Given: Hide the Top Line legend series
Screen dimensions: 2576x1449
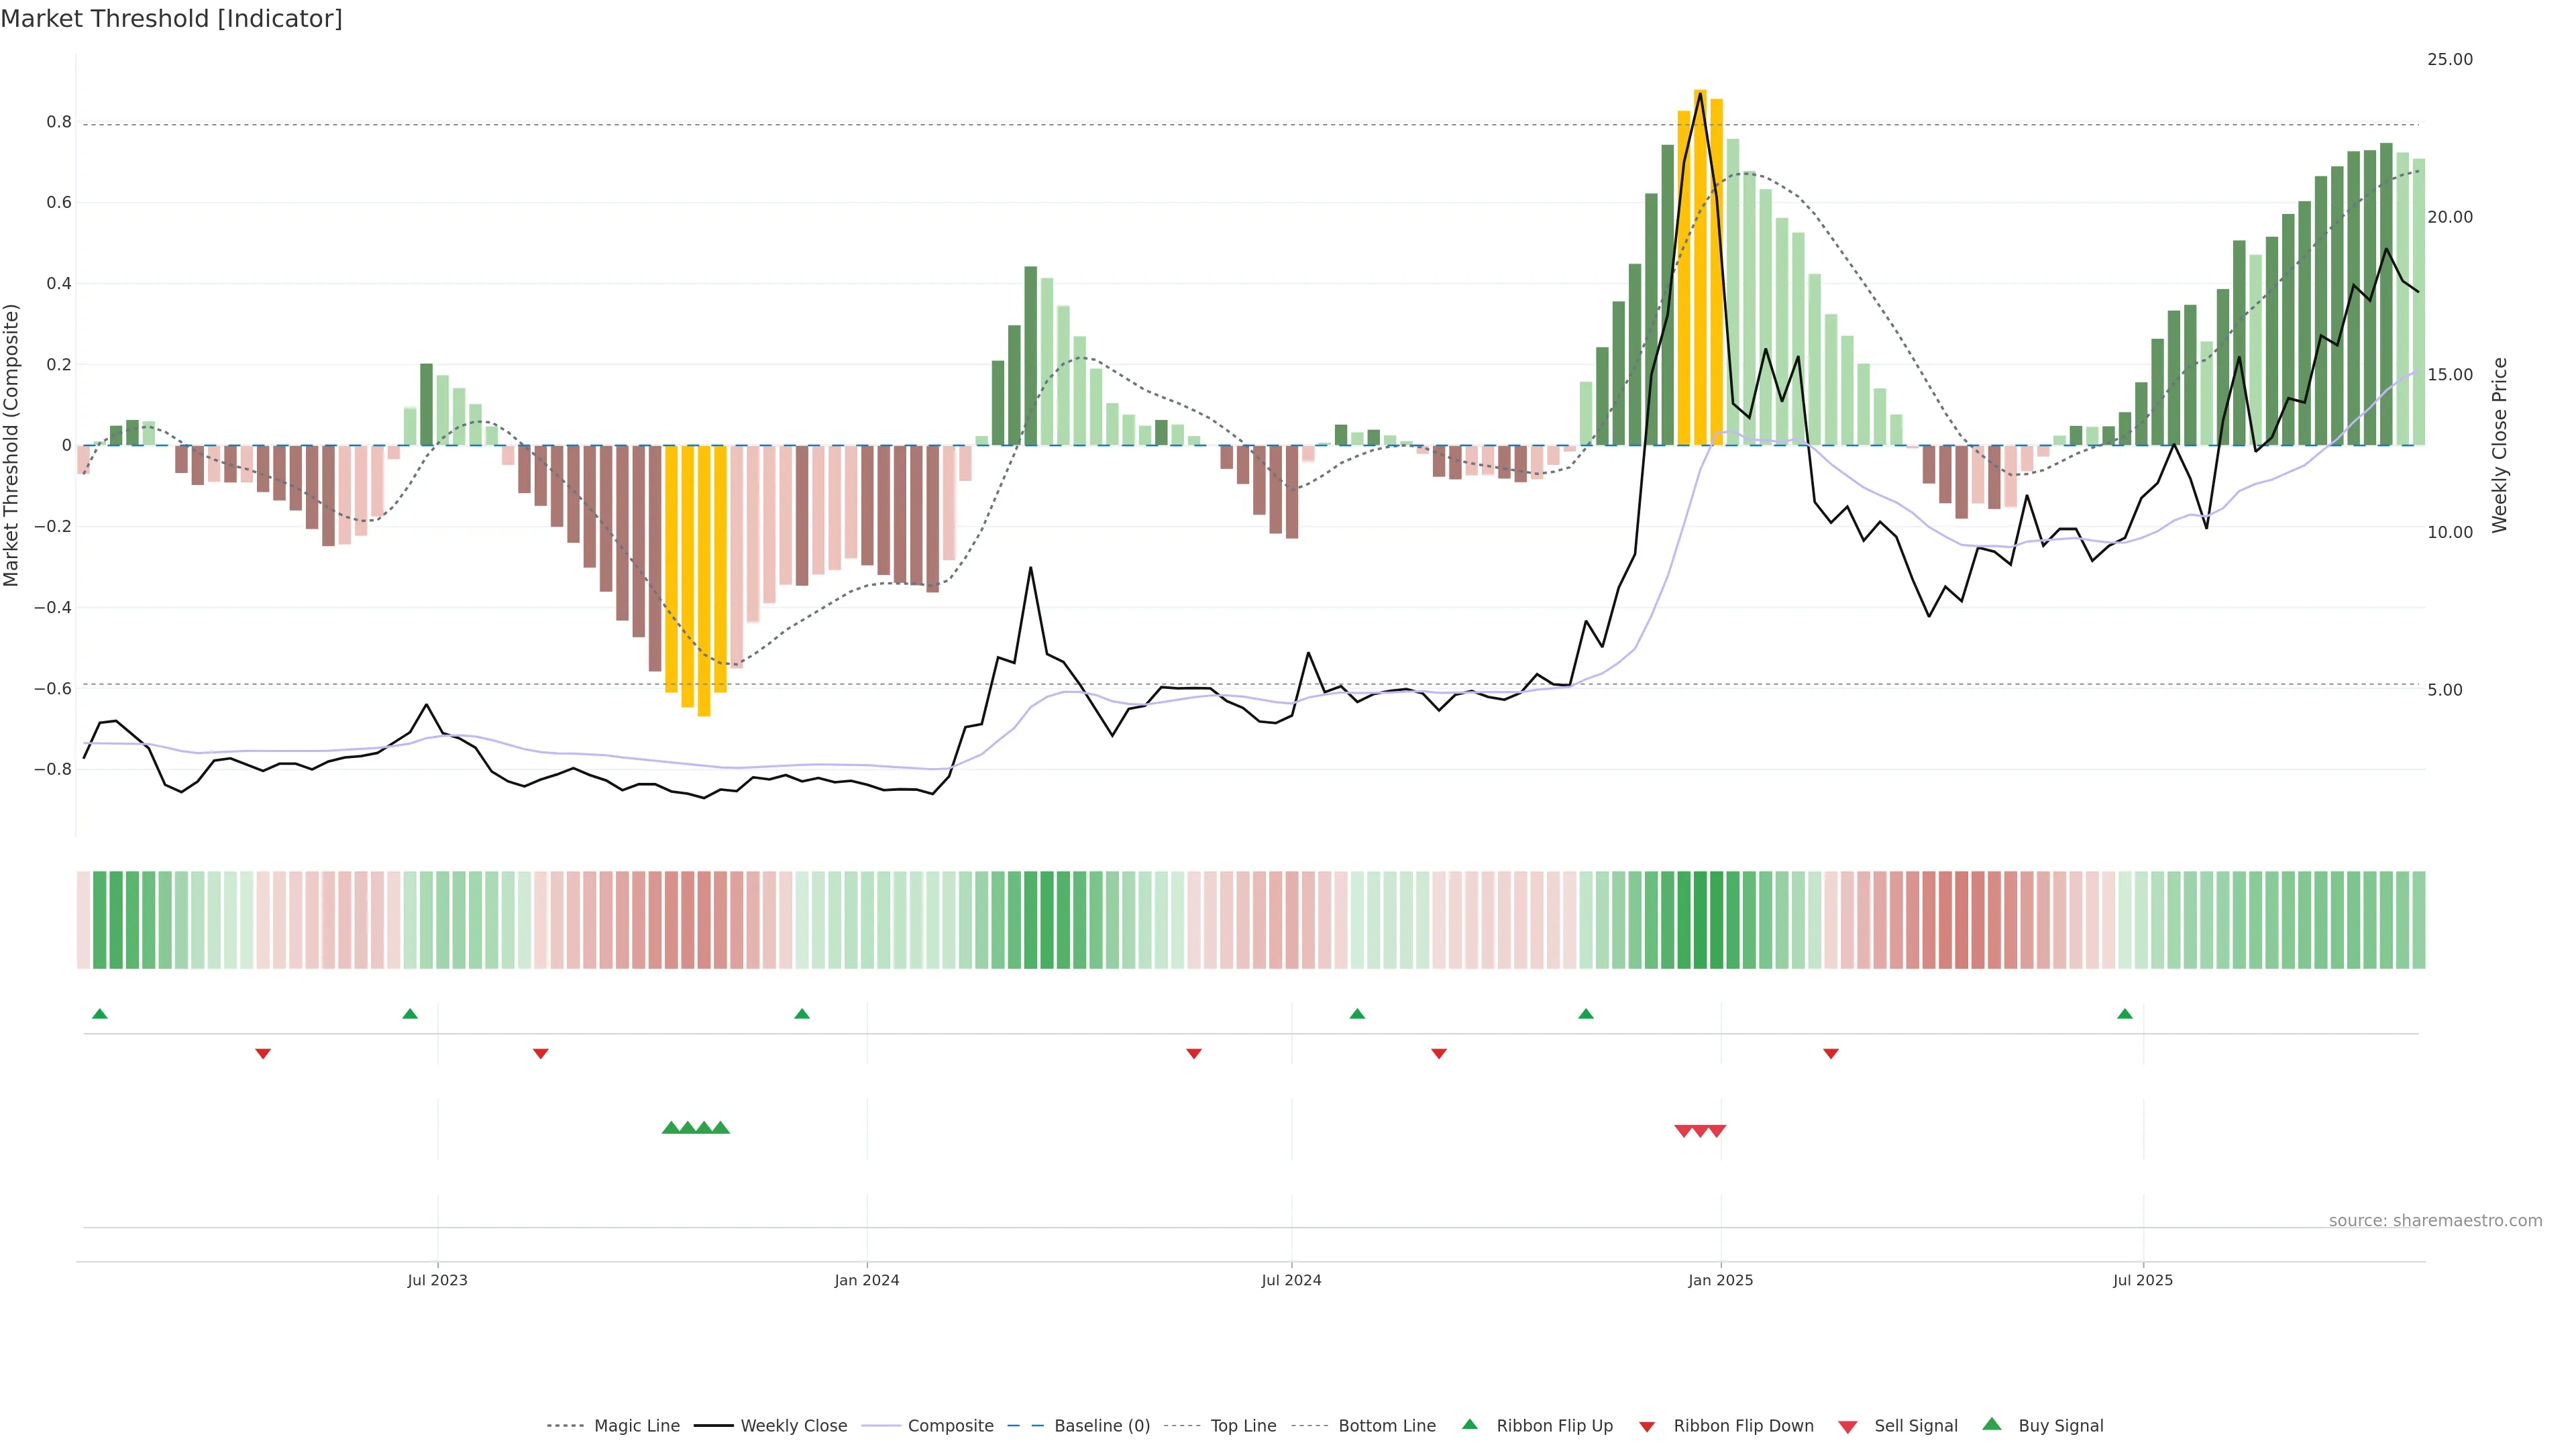Looking at the screenshot, I should [1243, 1426].
